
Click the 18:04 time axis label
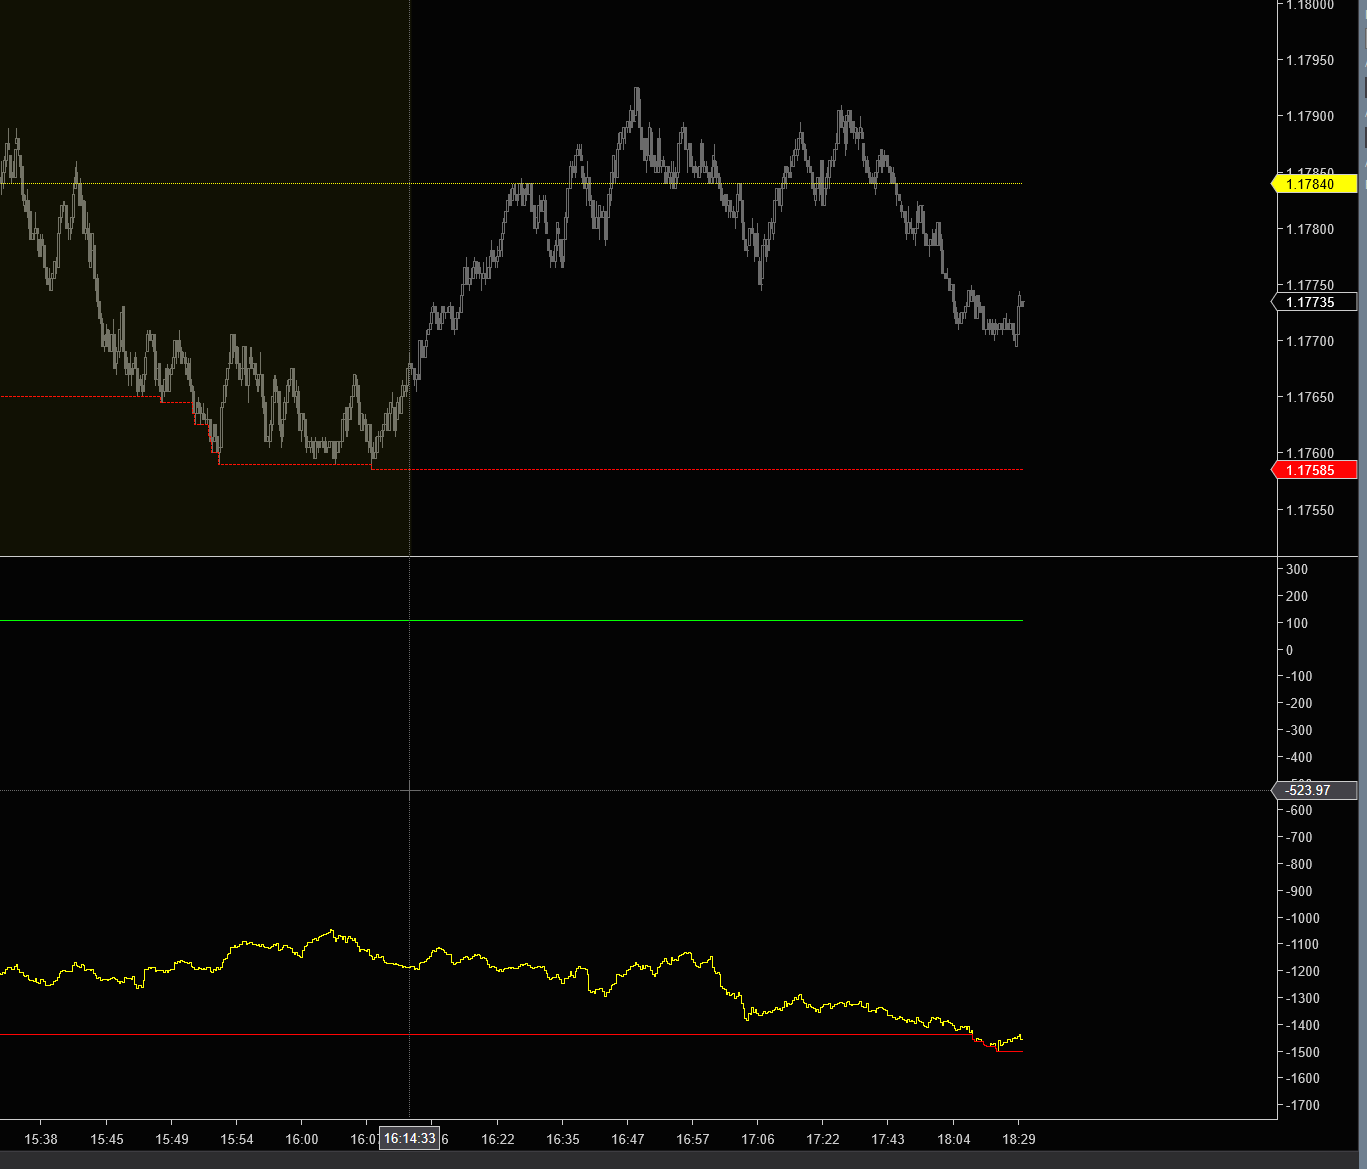pos(954,1139)
